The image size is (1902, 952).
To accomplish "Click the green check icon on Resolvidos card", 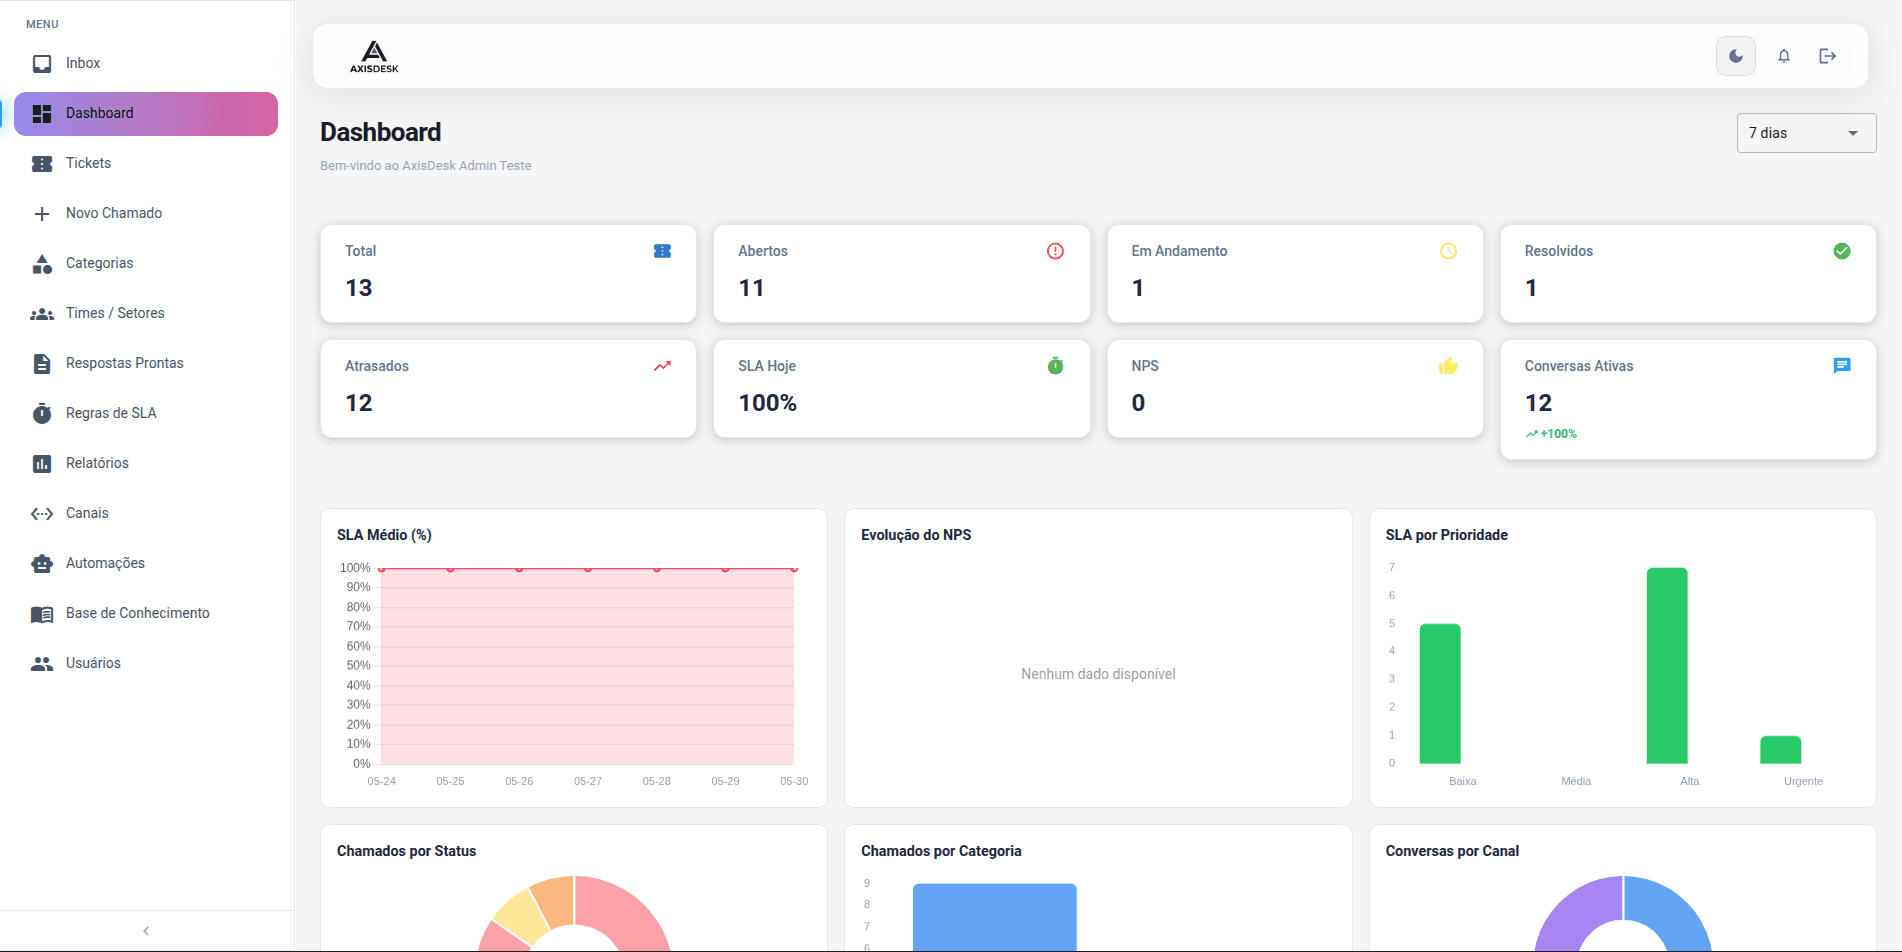I will click(x=1842, y=251).
